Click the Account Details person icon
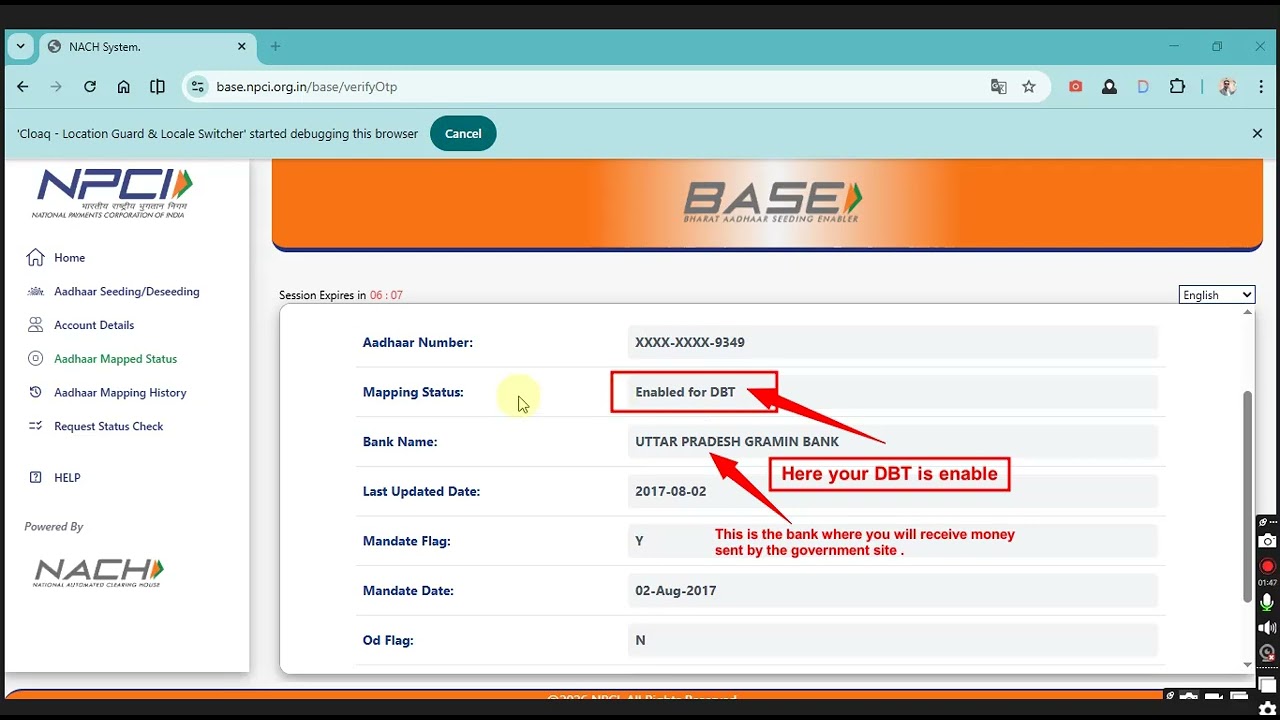The image size is (1280, 720). [x=35, y=325]
